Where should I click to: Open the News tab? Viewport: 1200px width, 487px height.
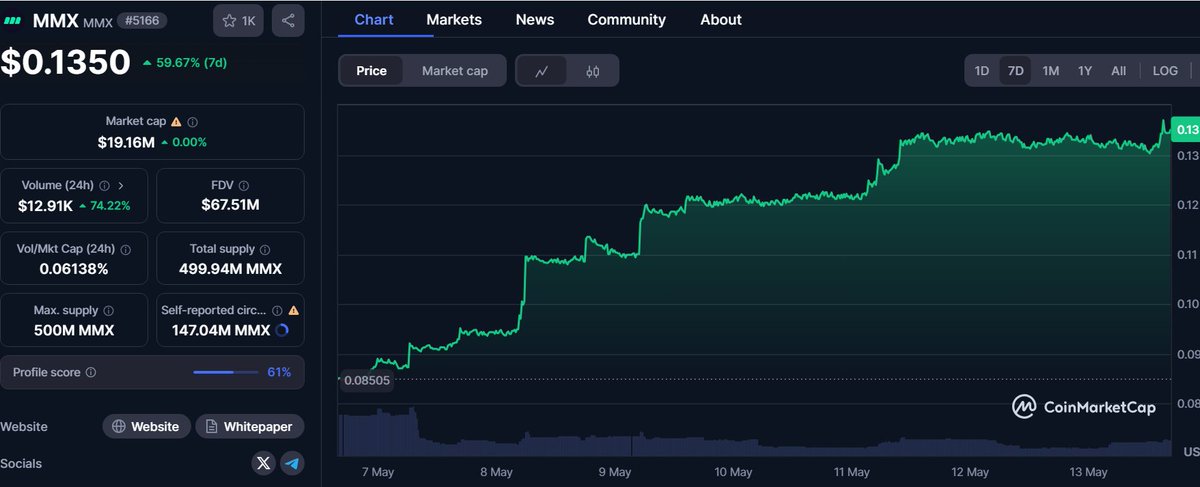point(535,19)
